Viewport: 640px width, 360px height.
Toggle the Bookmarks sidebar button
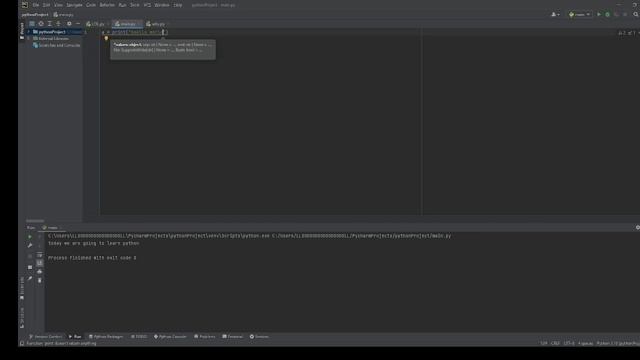(22, 288)
